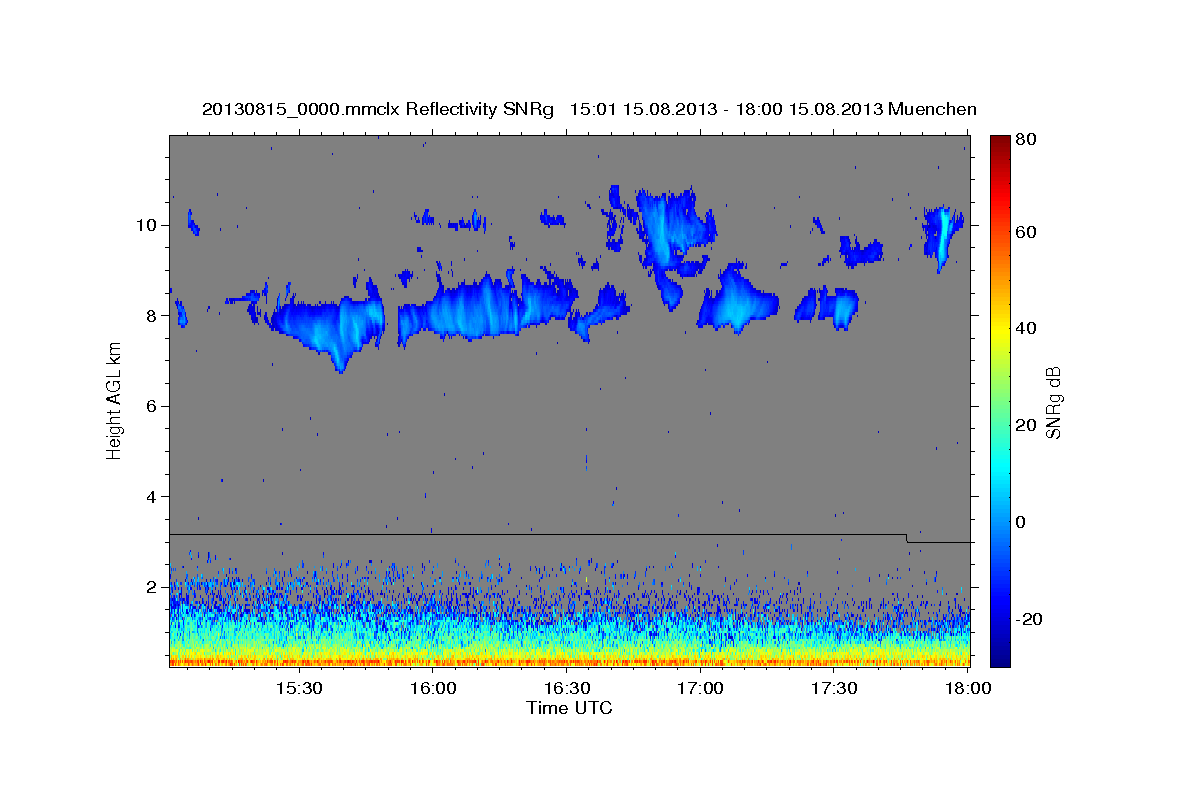Click the 'SNRg dB' colorbar label
Screen dimensions: 1200x800
[x=1053, y=402]
